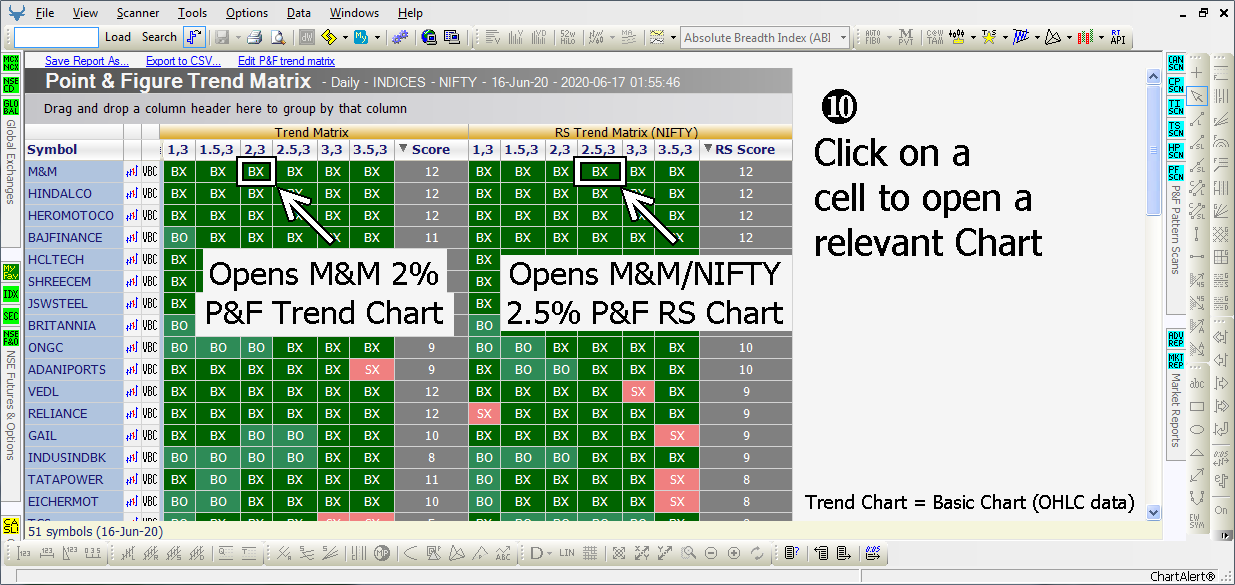This screenshot has width=1235, height=585.
Task: Click the TAS star icon
Action: pyautogui.click(x=988, y=37)
